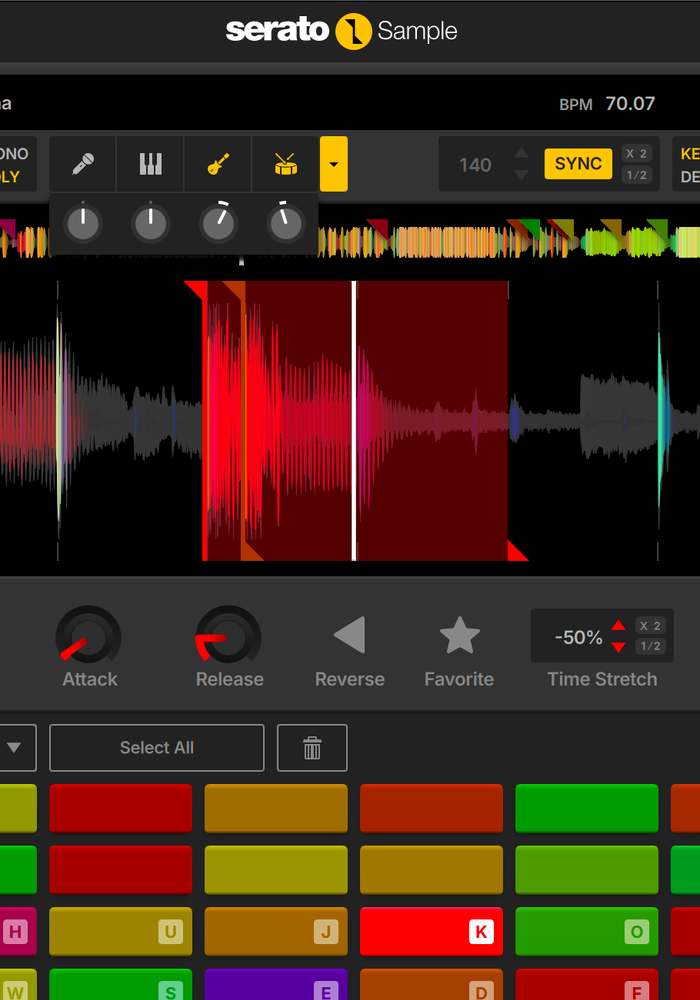Toggle the drums stem icon

(286, 164)
